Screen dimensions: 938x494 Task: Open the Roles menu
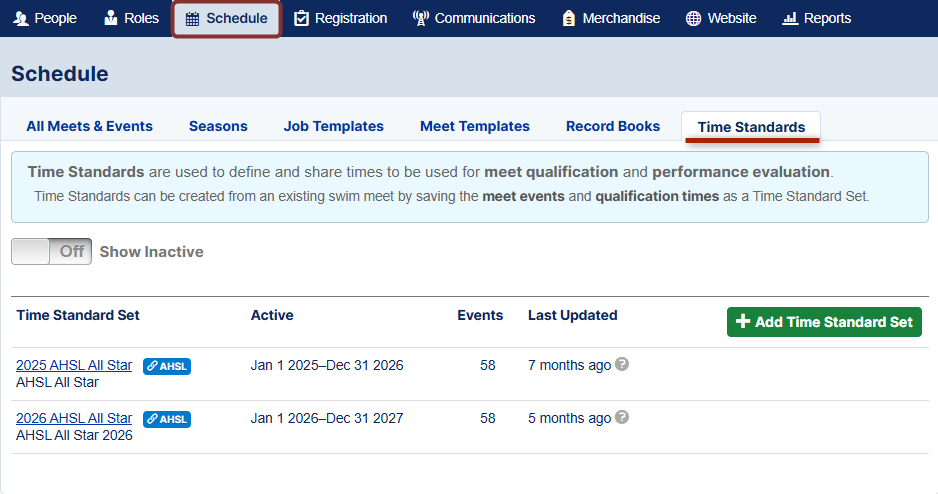131,19
